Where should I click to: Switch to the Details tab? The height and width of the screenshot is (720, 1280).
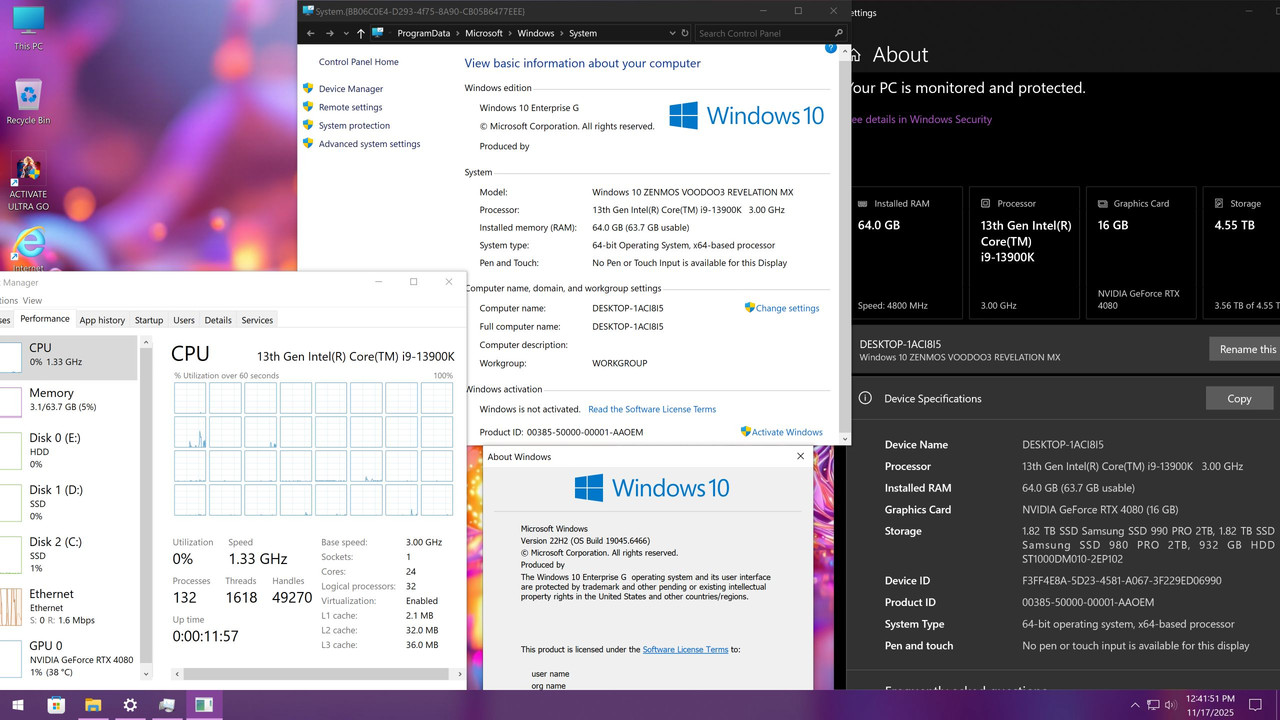coord(218,320)
